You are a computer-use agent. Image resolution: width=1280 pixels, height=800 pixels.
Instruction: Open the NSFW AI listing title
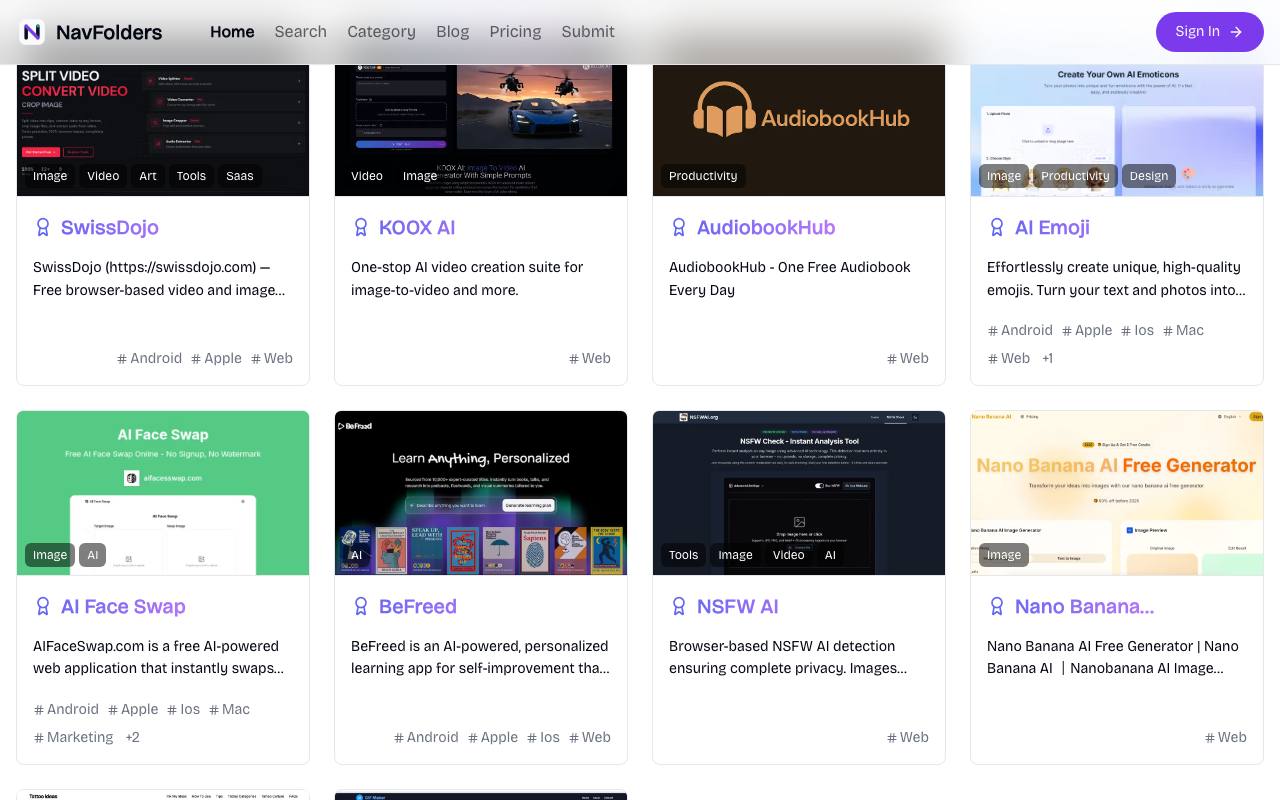(x=738, y=607)
